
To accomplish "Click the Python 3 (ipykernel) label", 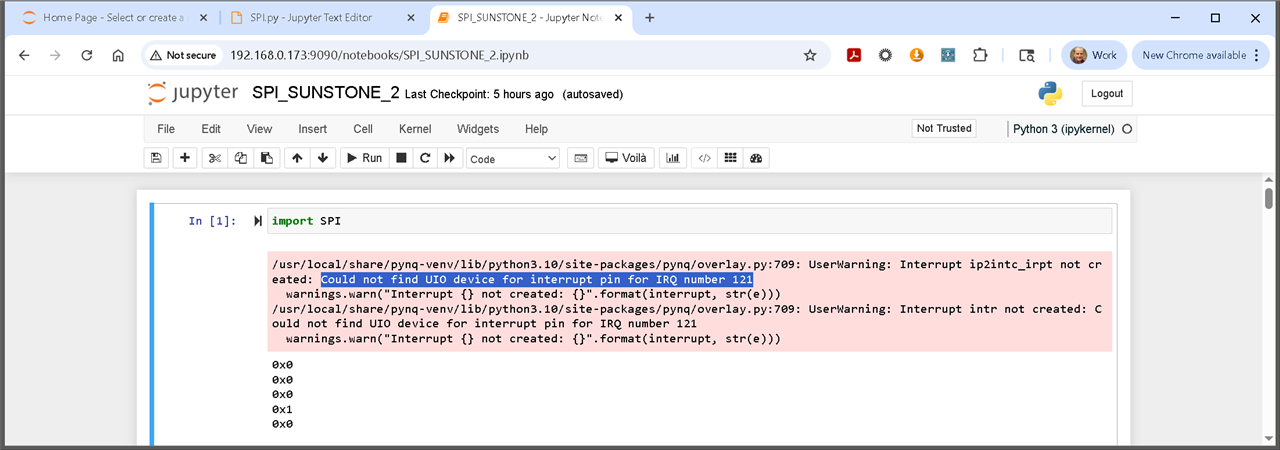I will click(1064, 129).
